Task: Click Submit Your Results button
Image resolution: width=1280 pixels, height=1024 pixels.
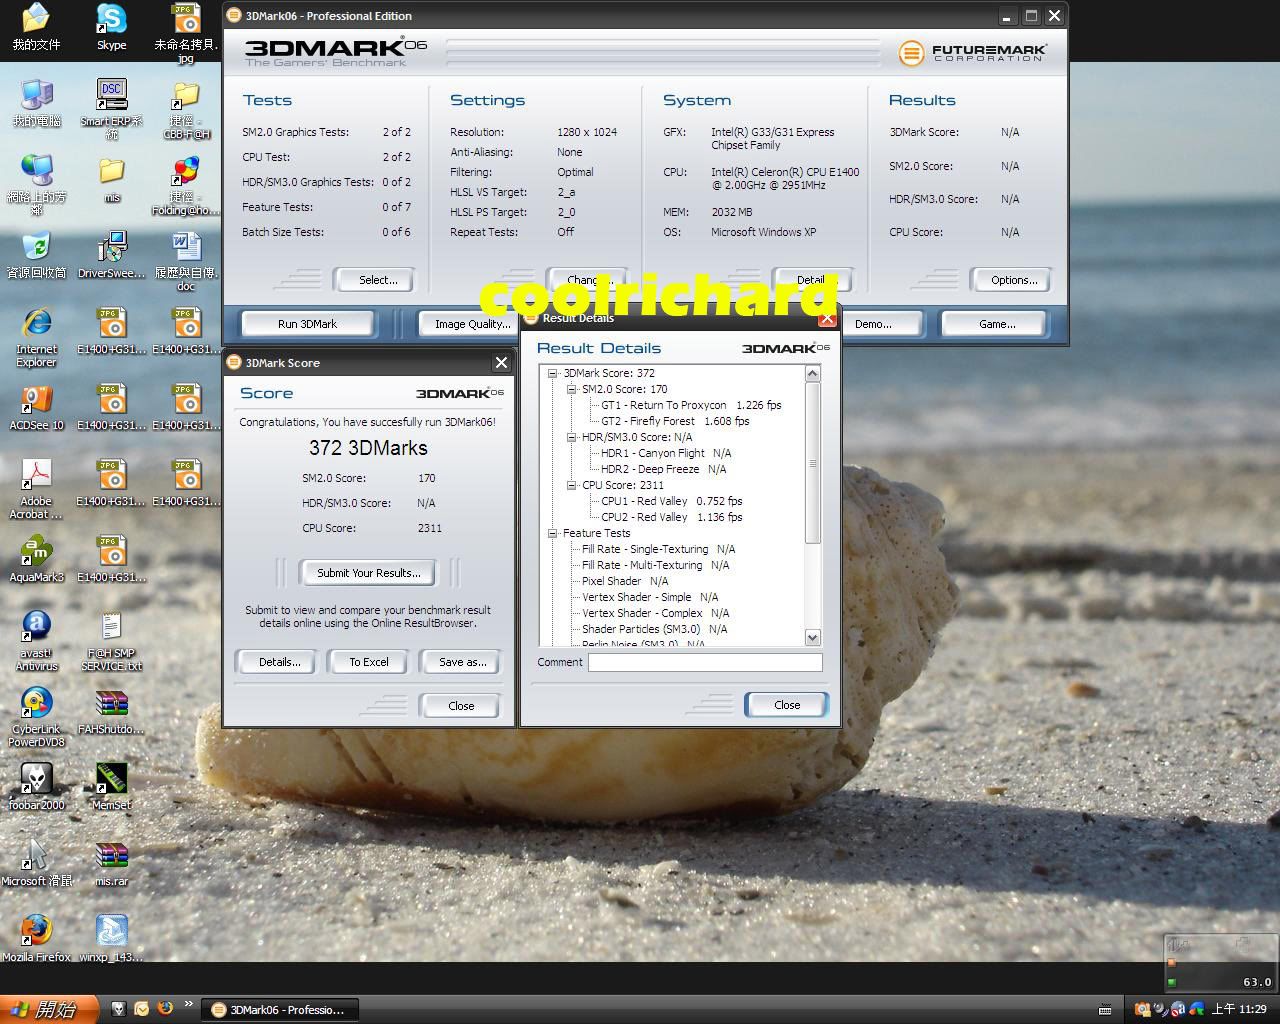Action: click(369, 573)
